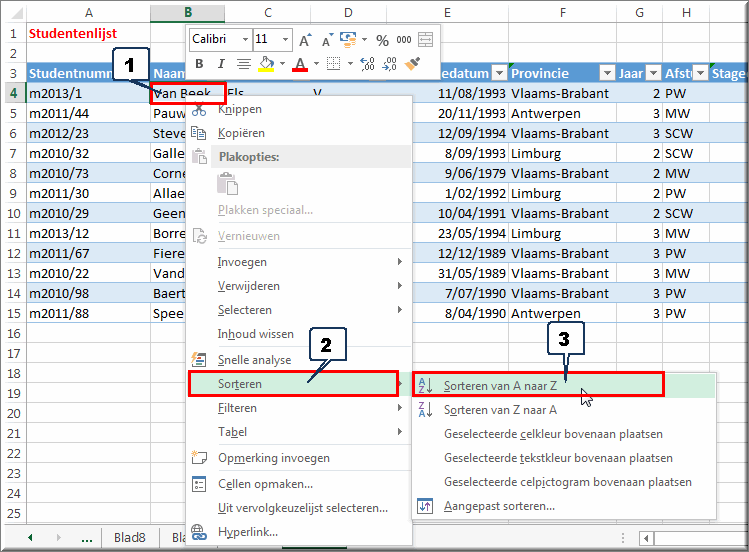Viewport: 749px width, 552px height.
Task: Click cell m2011/44
Action: [x=88, y=113]
